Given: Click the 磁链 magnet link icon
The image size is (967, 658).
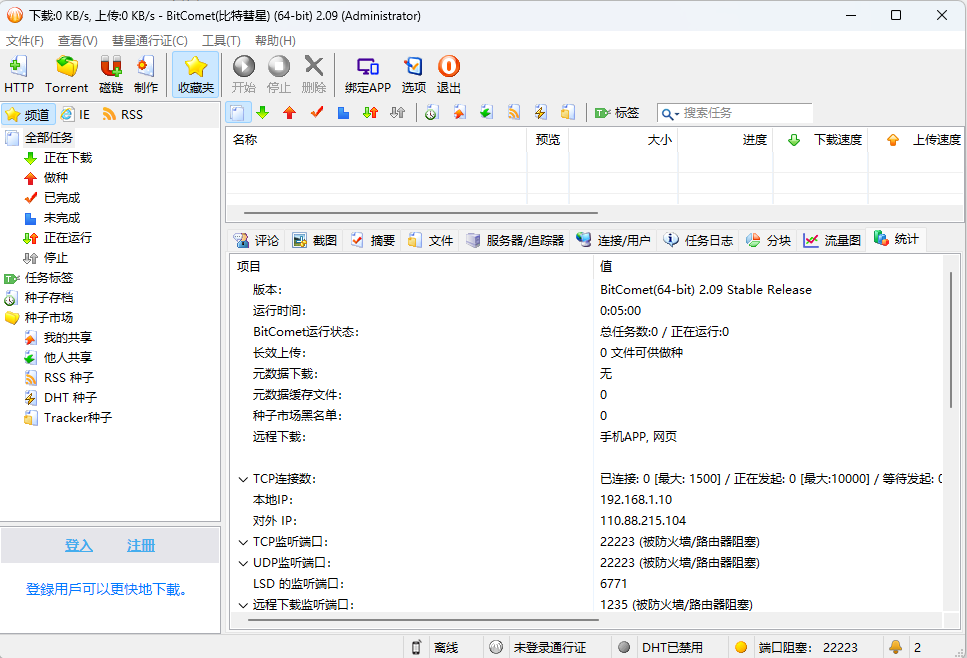Looking at the screenshot, I should click(x=111, y=75).
